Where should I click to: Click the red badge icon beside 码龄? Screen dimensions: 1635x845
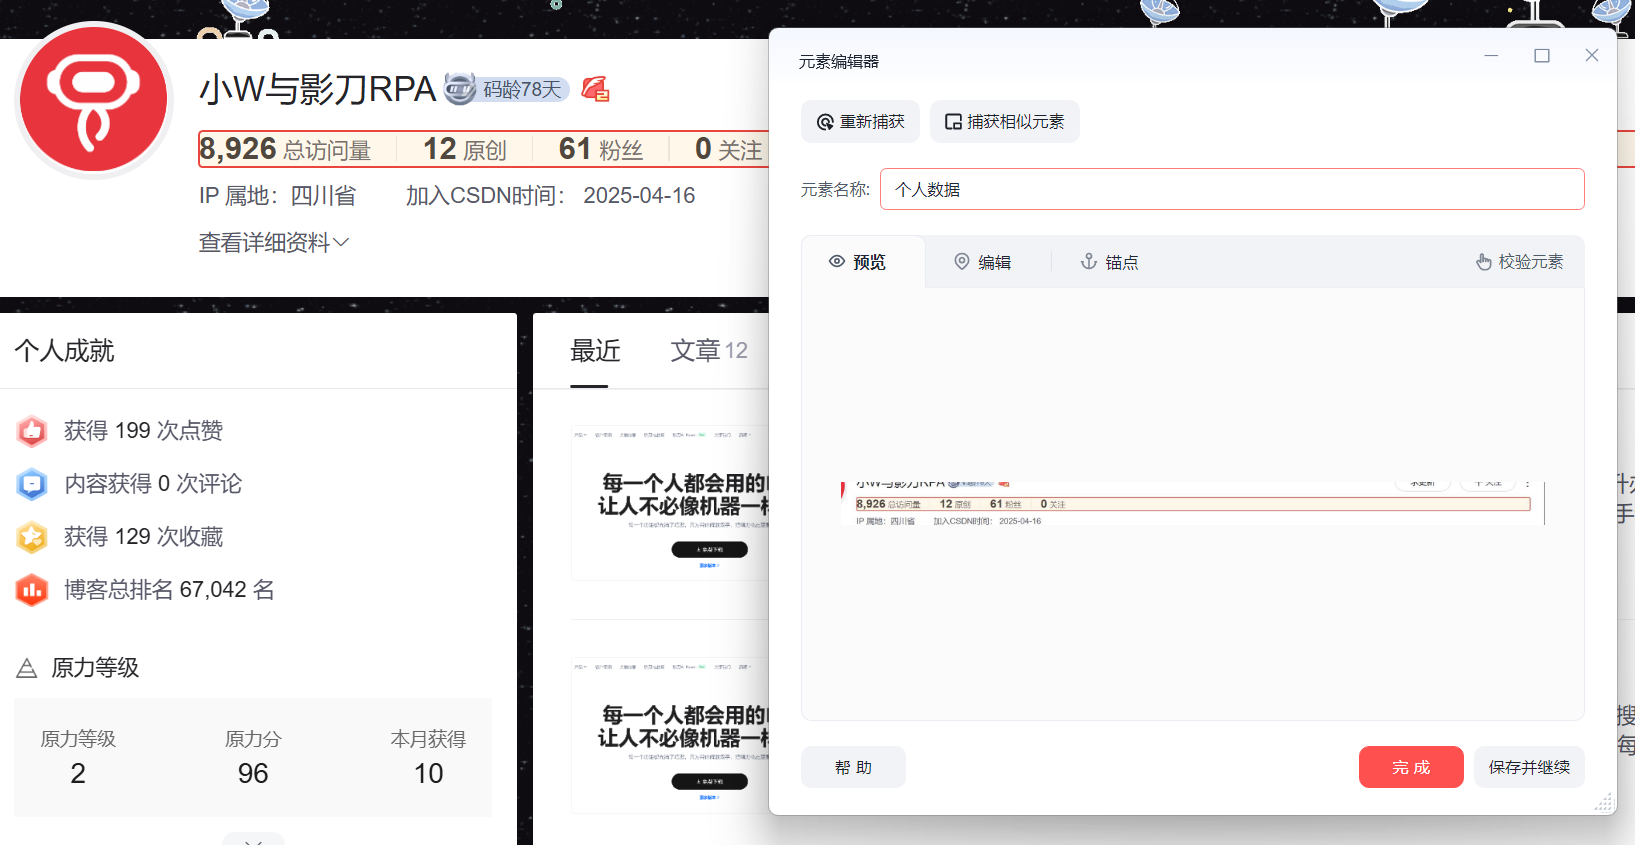click(595, 89)
